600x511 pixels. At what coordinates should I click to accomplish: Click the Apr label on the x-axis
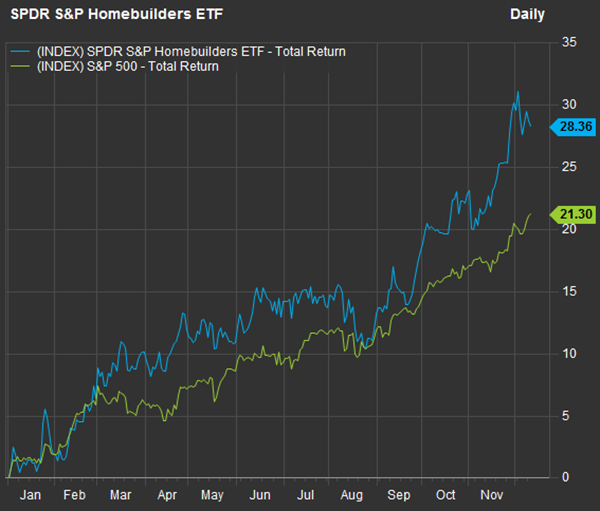tap(167, 495)
